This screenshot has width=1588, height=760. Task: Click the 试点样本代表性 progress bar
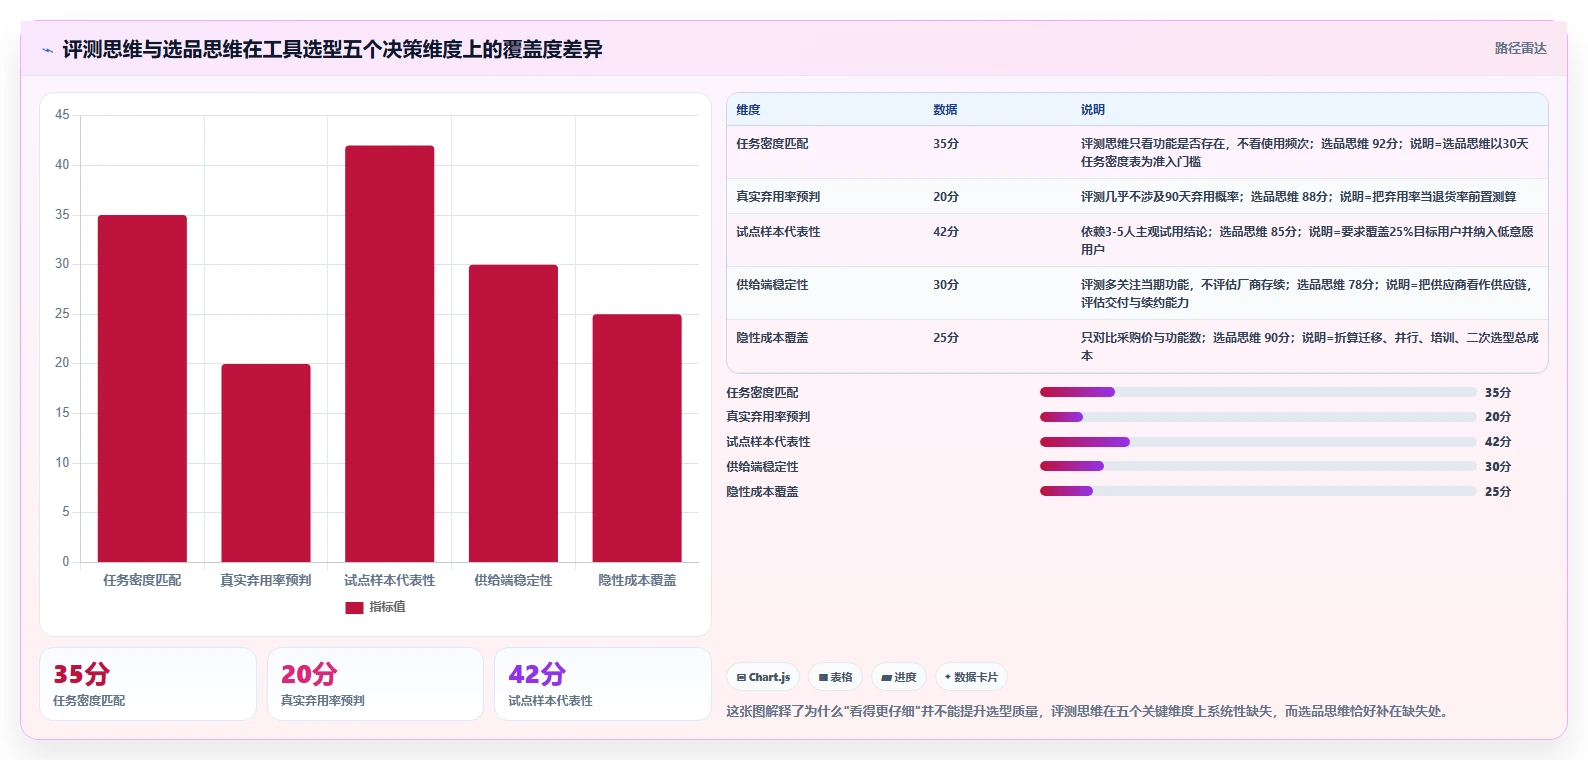click(1258, 442)
